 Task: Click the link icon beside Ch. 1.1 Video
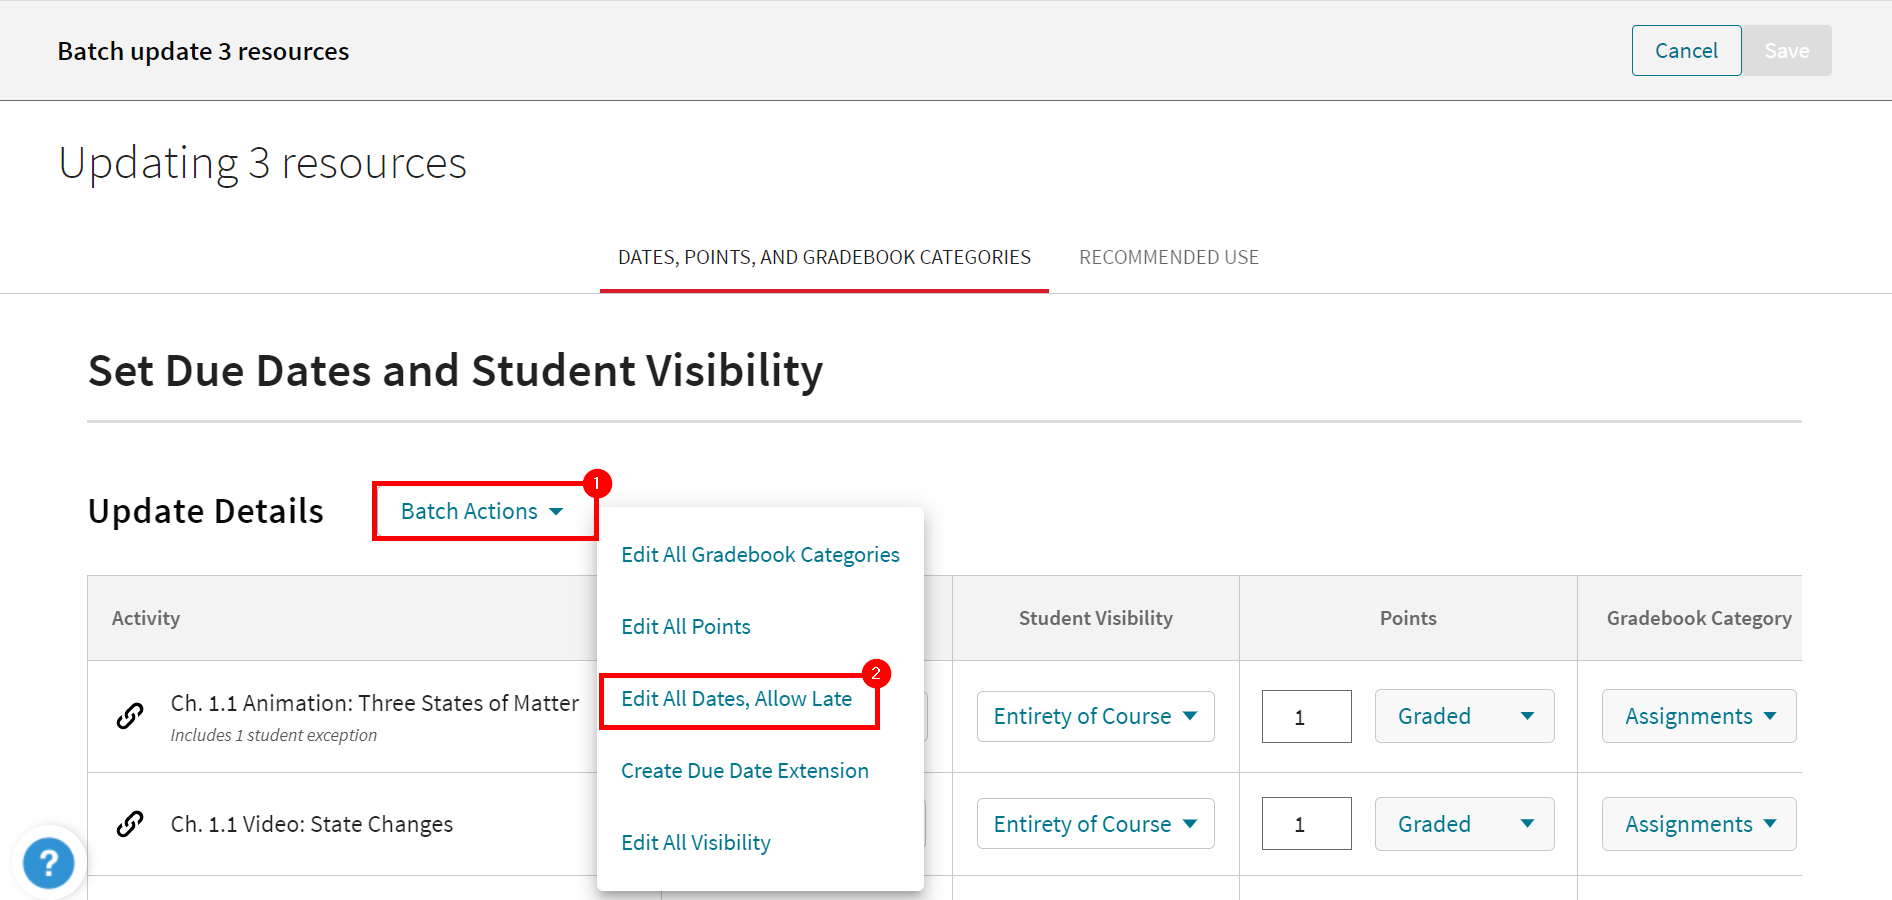pyautogui.click(x=129, y=824)
